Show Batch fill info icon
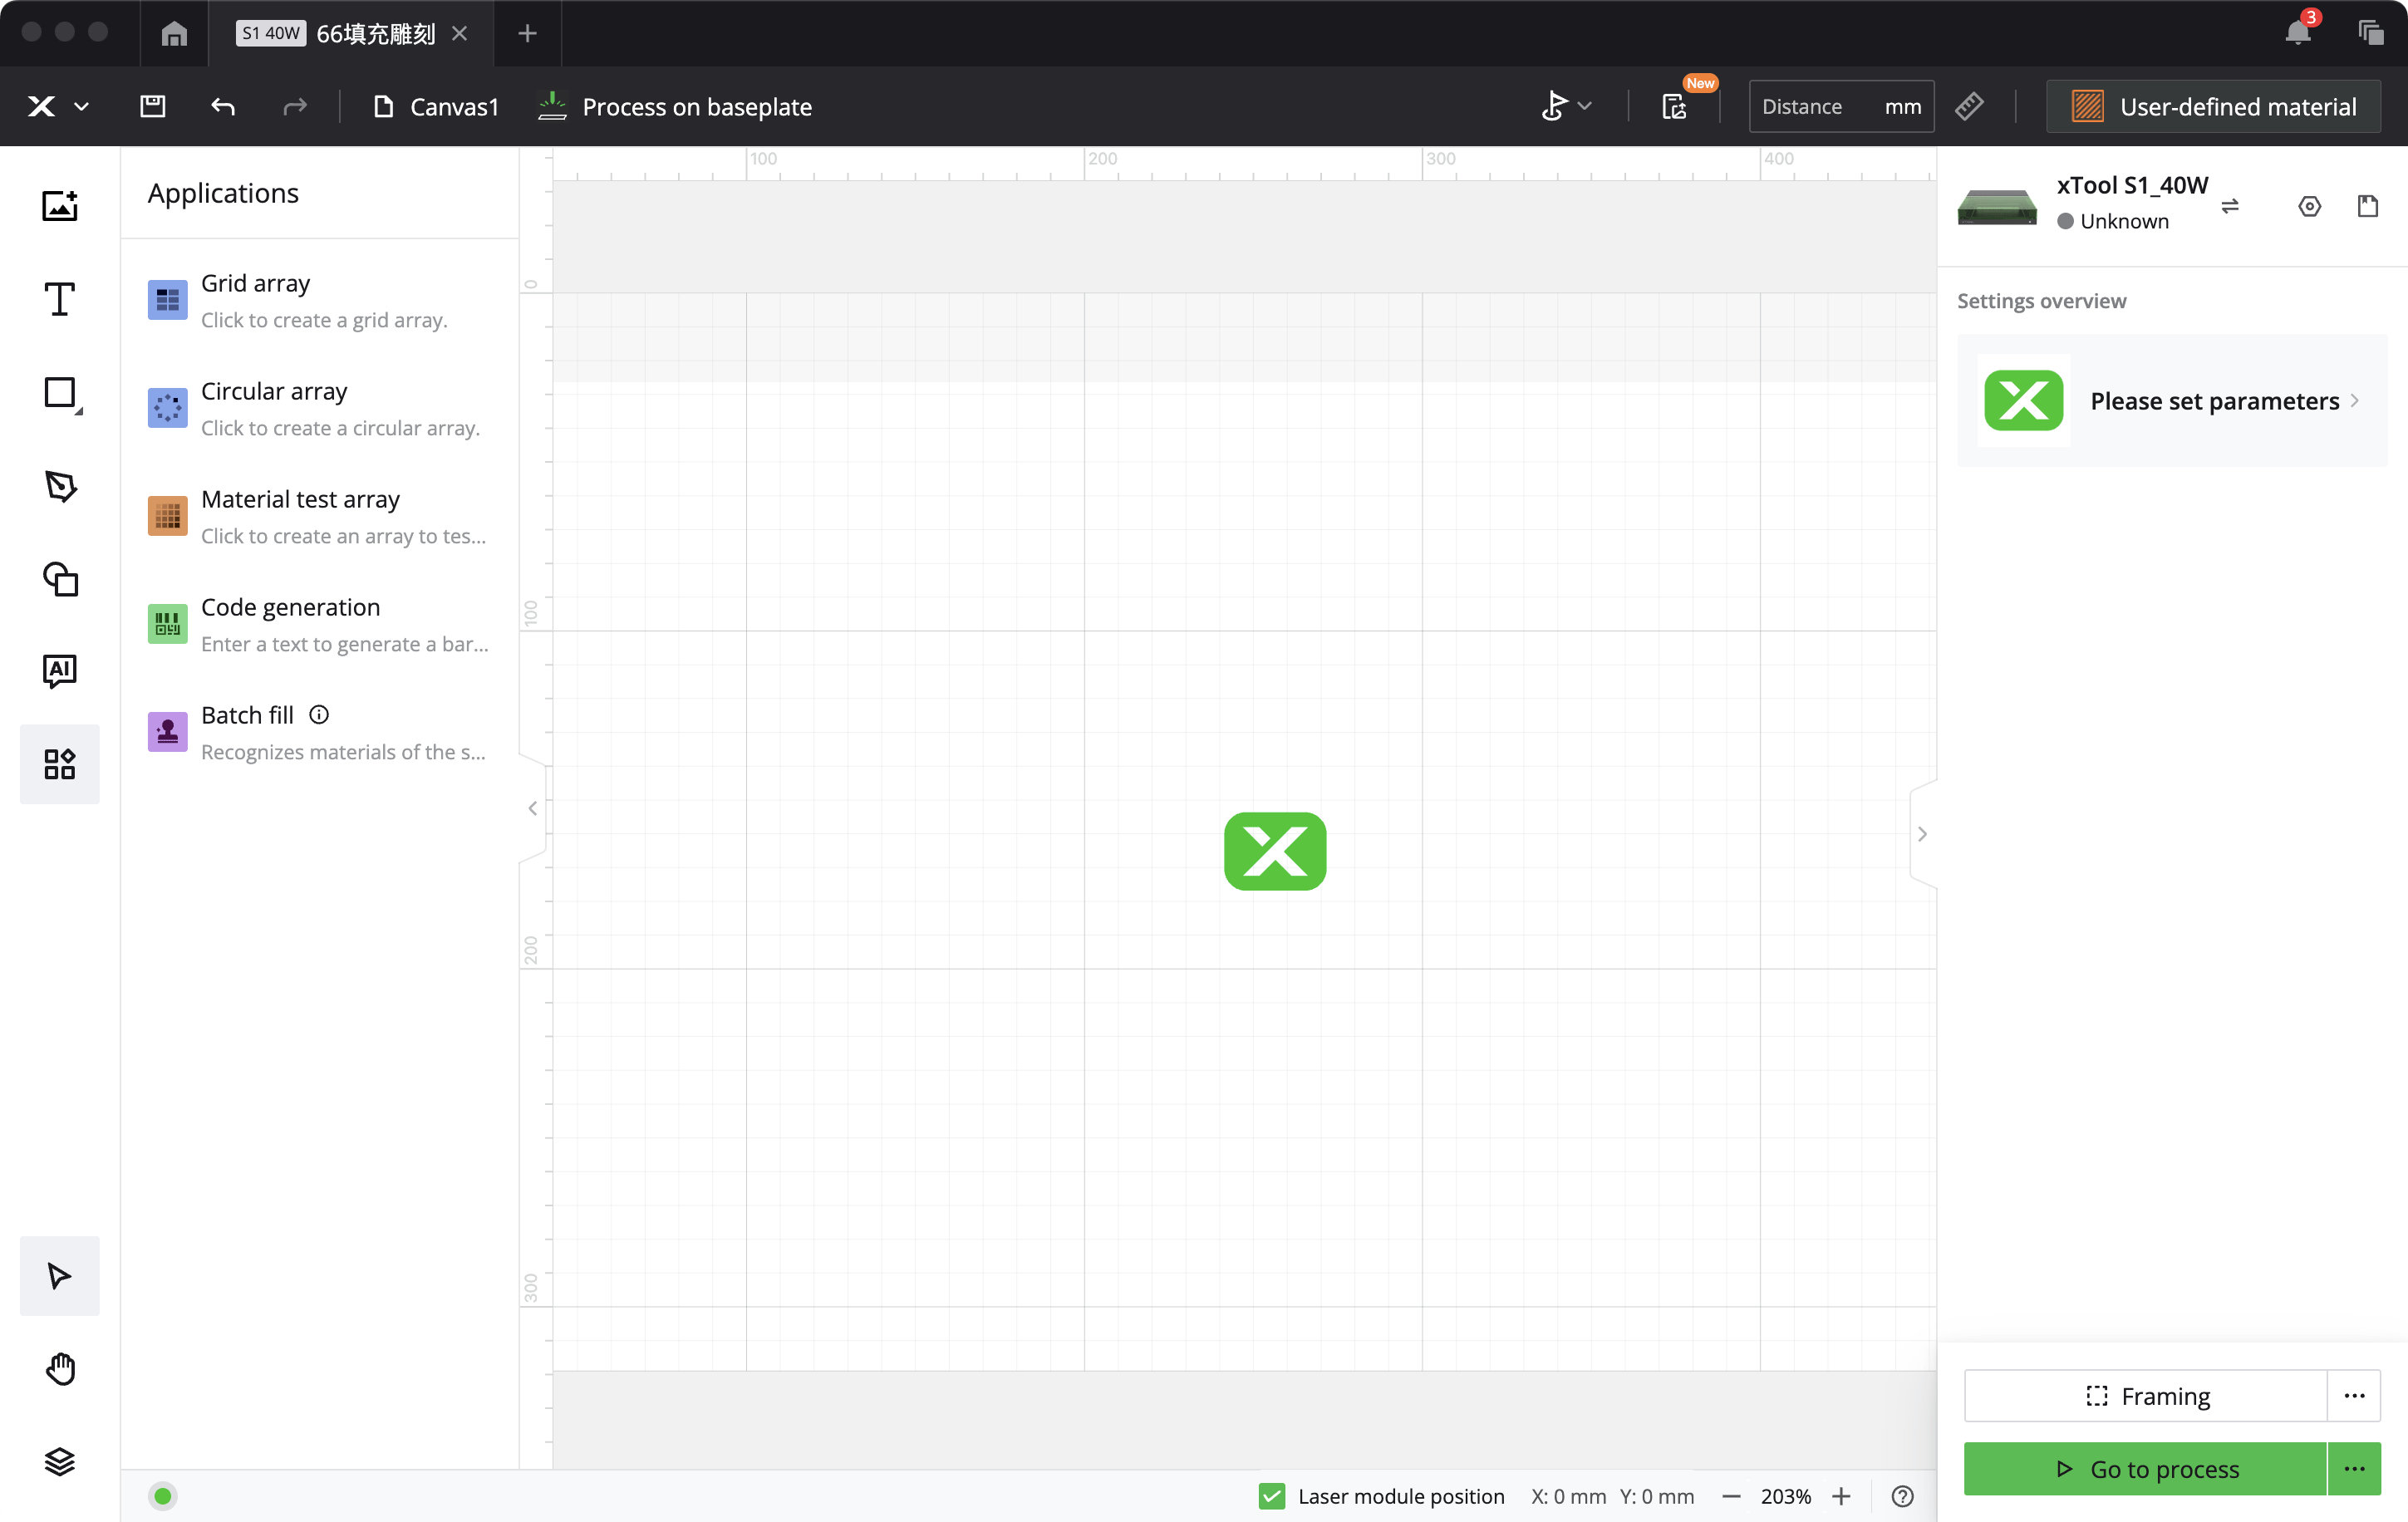Image resolution: width=2408 pixels, height=1522 pixels. tap(319, 715)
